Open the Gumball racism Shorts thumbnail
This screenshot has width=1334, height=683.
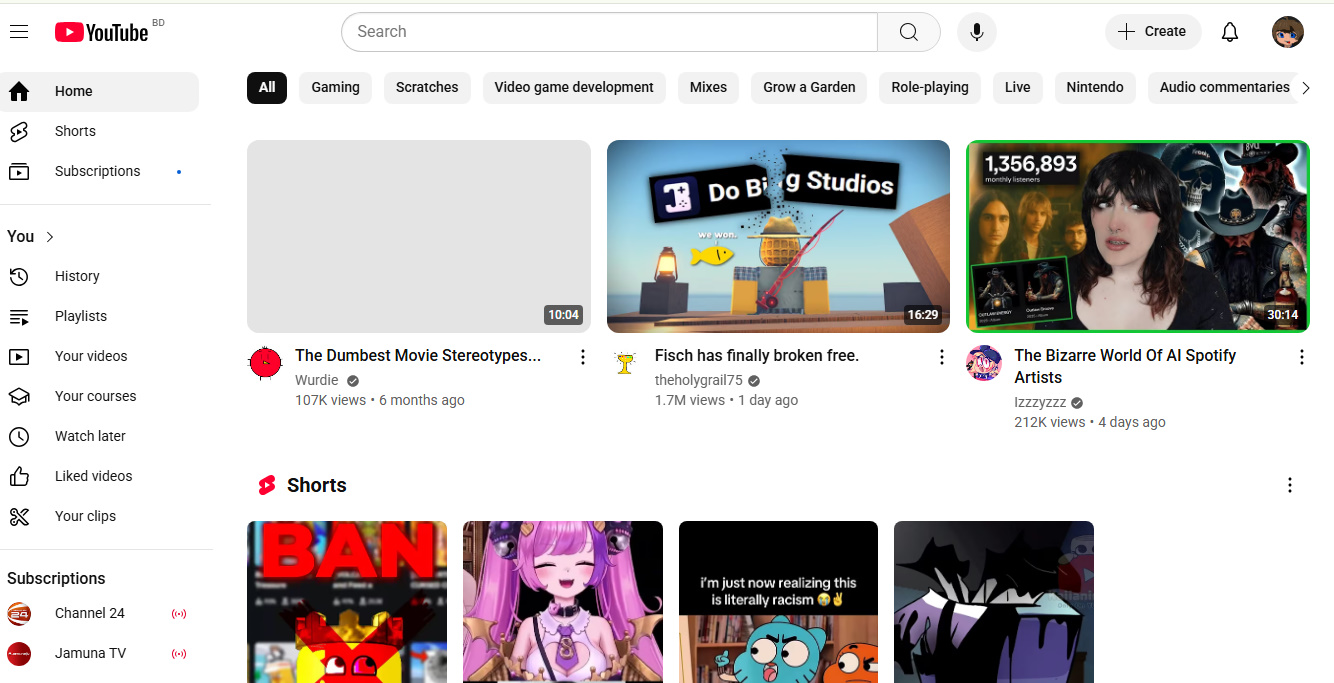[778, 601]
